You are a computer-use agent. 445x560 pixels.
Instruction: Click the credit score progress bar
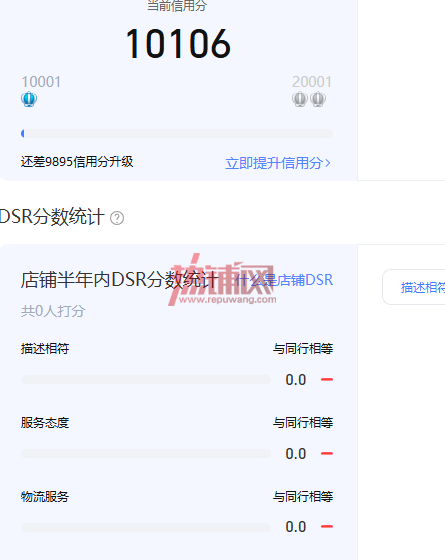coord(177,134)
